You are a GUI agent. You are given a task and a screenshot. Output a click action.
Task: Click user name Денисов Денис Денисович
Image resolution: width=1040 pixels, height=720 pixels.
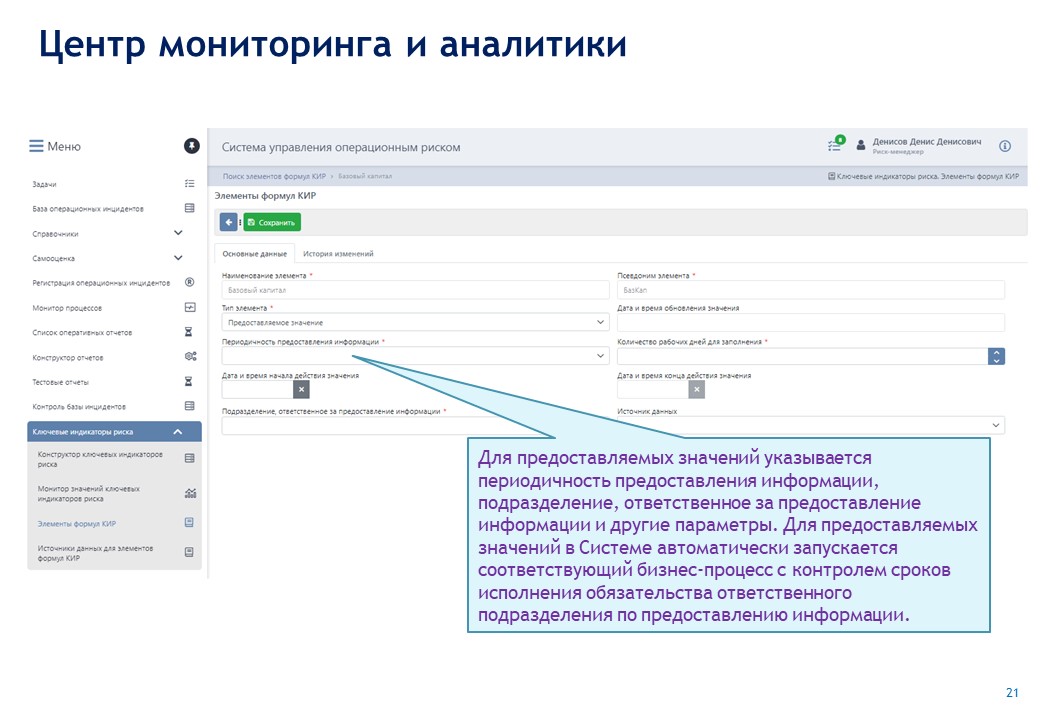point(927,141)
